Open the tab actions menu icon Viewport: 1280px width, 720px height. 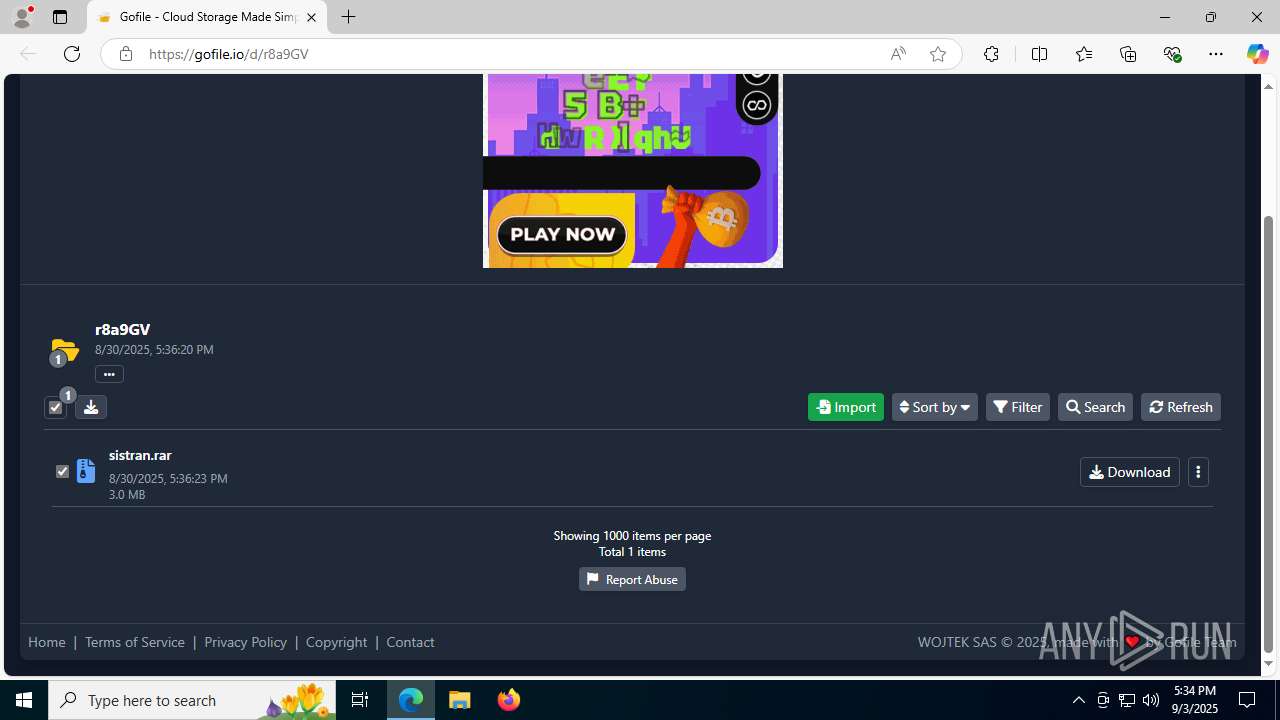[x=60, y=17]
